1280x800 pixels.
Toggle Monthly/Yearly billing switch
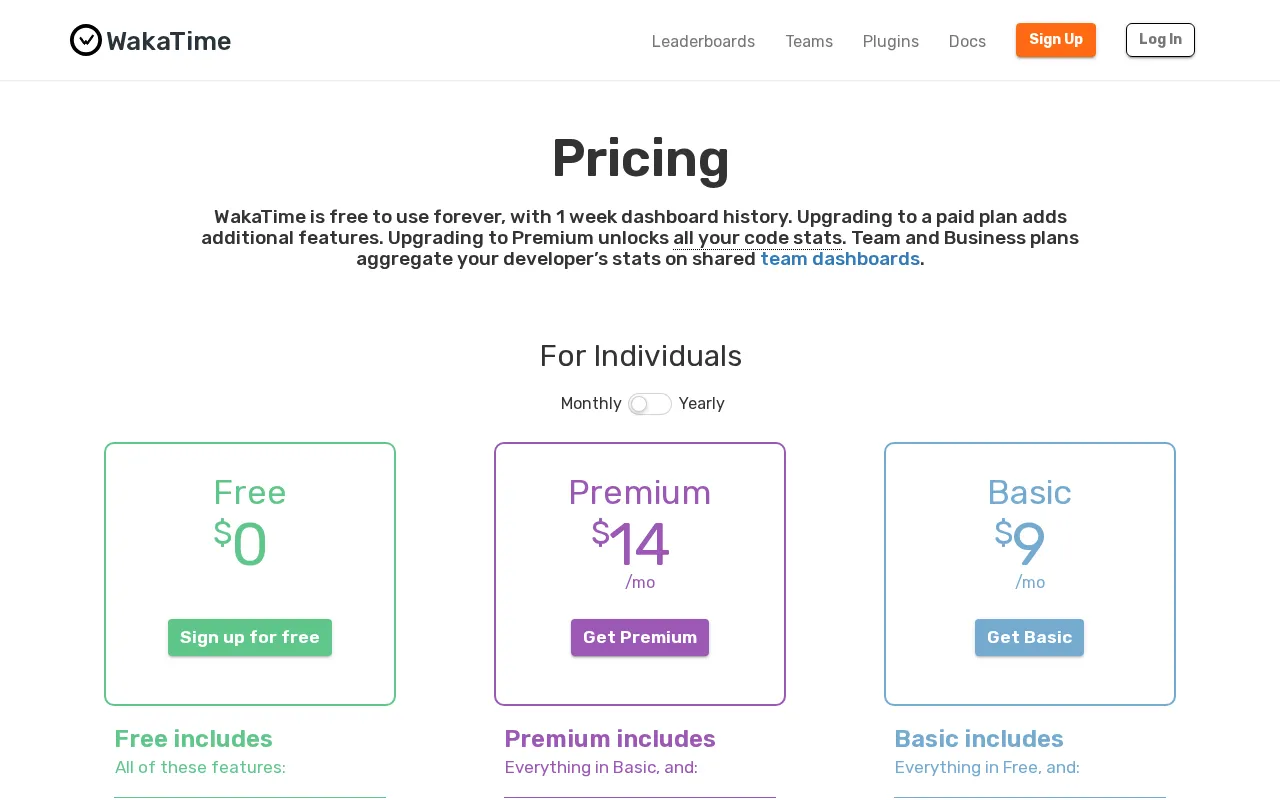650,404
